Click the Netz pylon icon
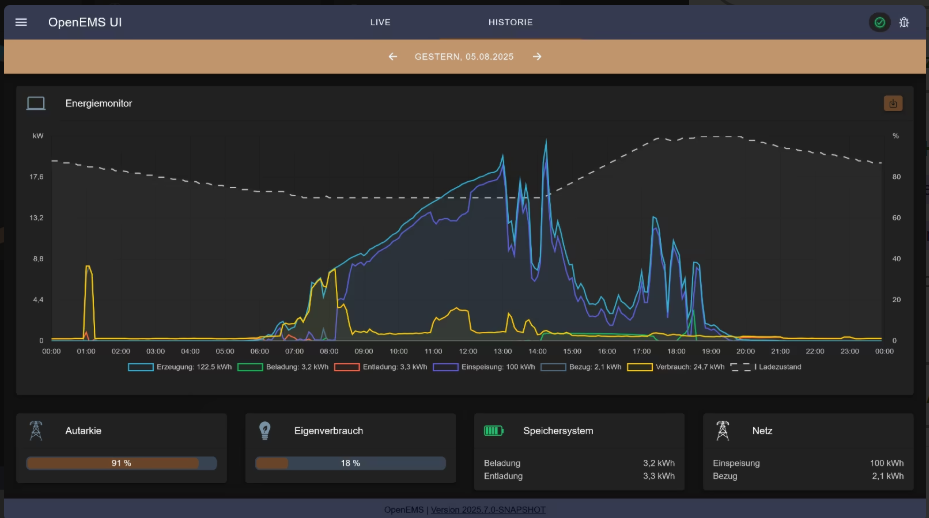This screenshot has height=518, width=929. tap(722, 430)
